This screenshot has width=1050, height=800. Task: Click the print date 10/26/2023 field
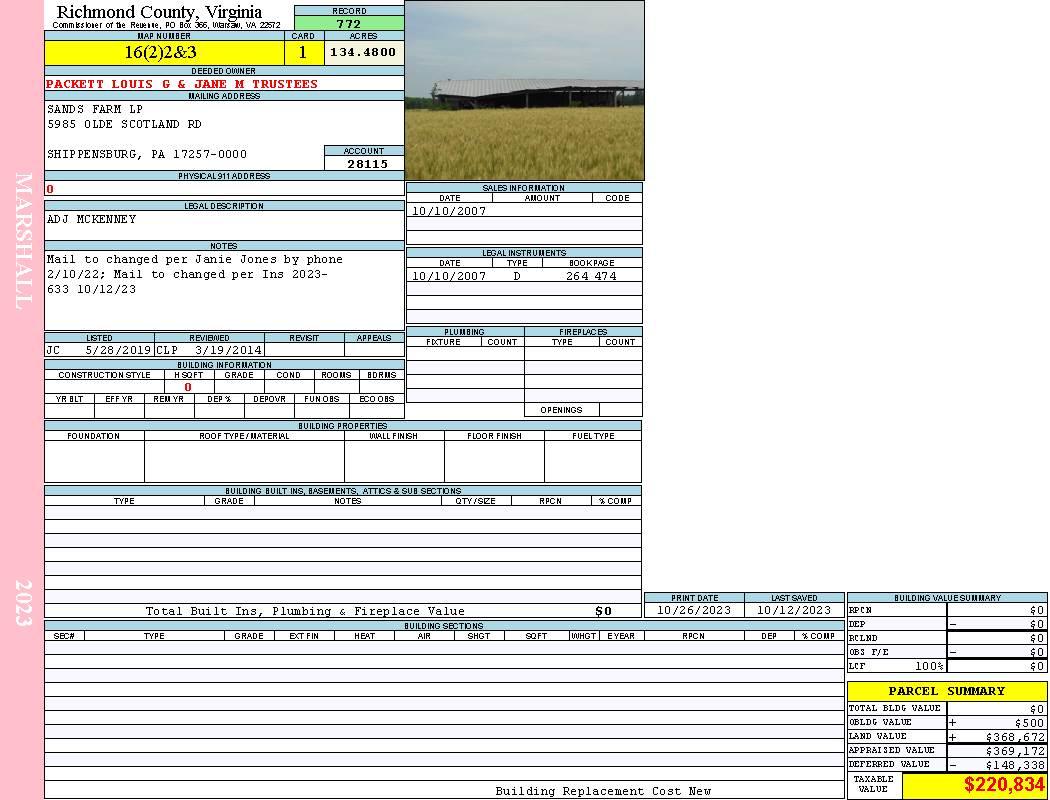694,610
